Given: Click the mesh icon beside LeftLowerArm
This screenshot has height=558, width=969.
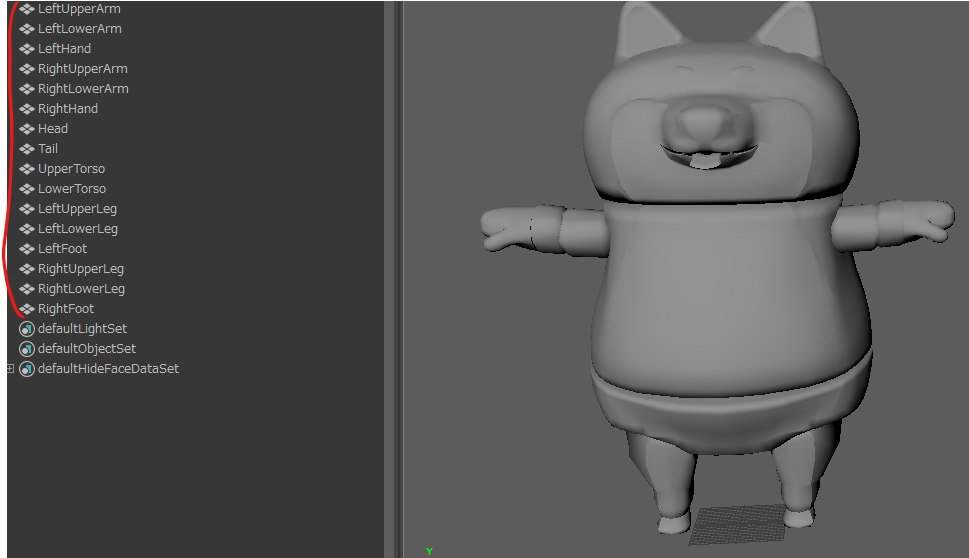Looking at the screenshot, I should (27, 28).
